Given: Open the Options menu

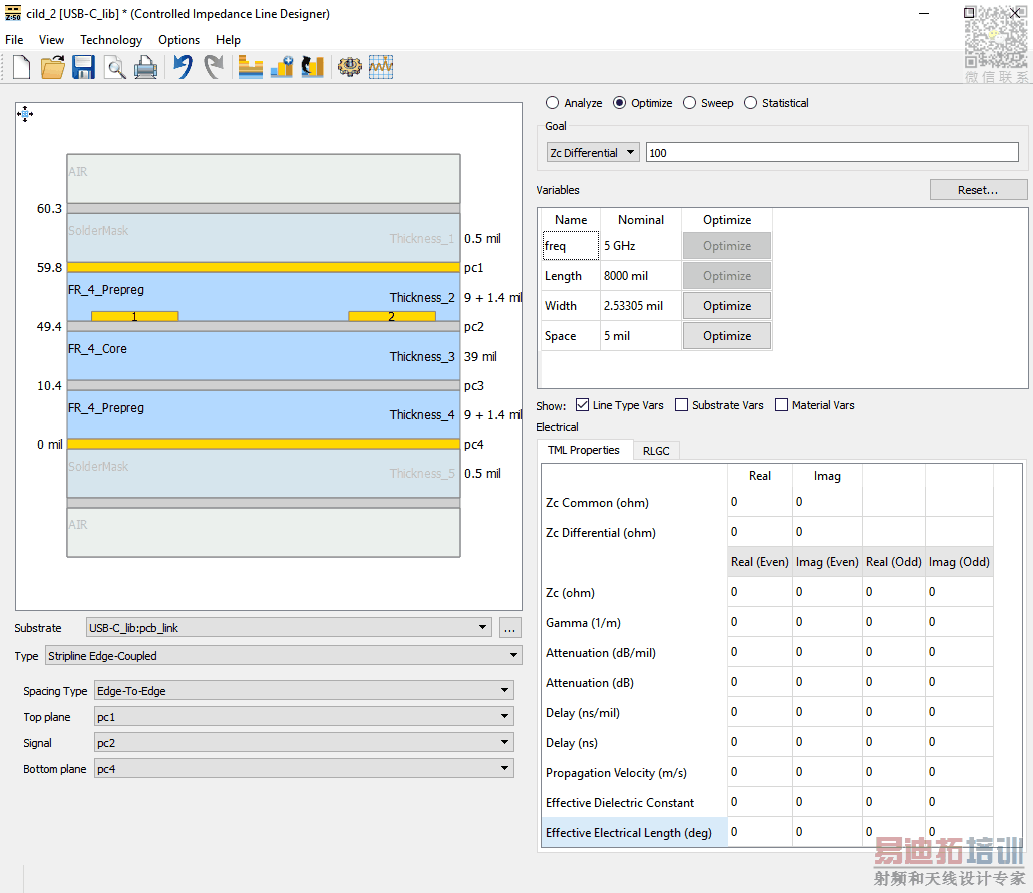Looking at the screenshot, I should point(179,40).
